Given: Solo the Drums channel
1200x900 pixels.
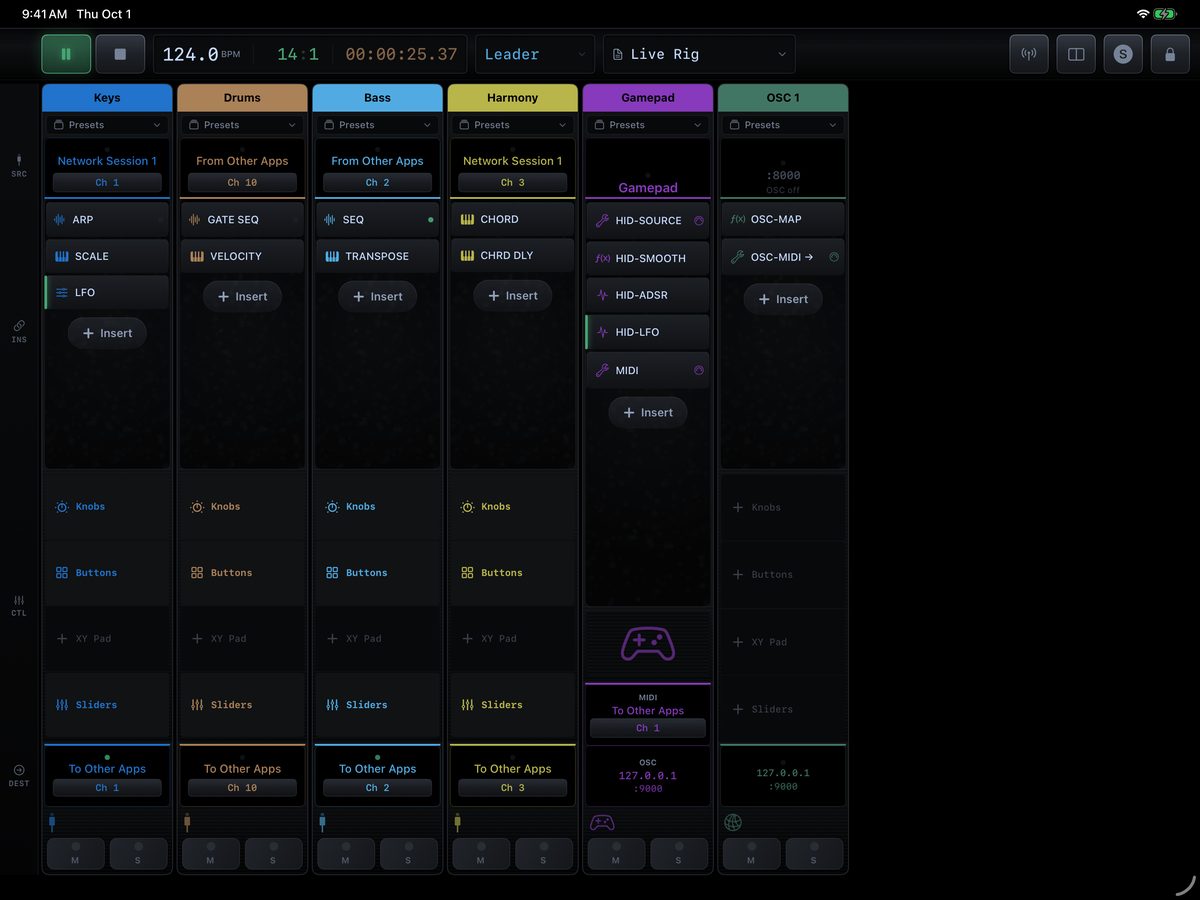Looking at the screenshot, I should pos(273,854).
